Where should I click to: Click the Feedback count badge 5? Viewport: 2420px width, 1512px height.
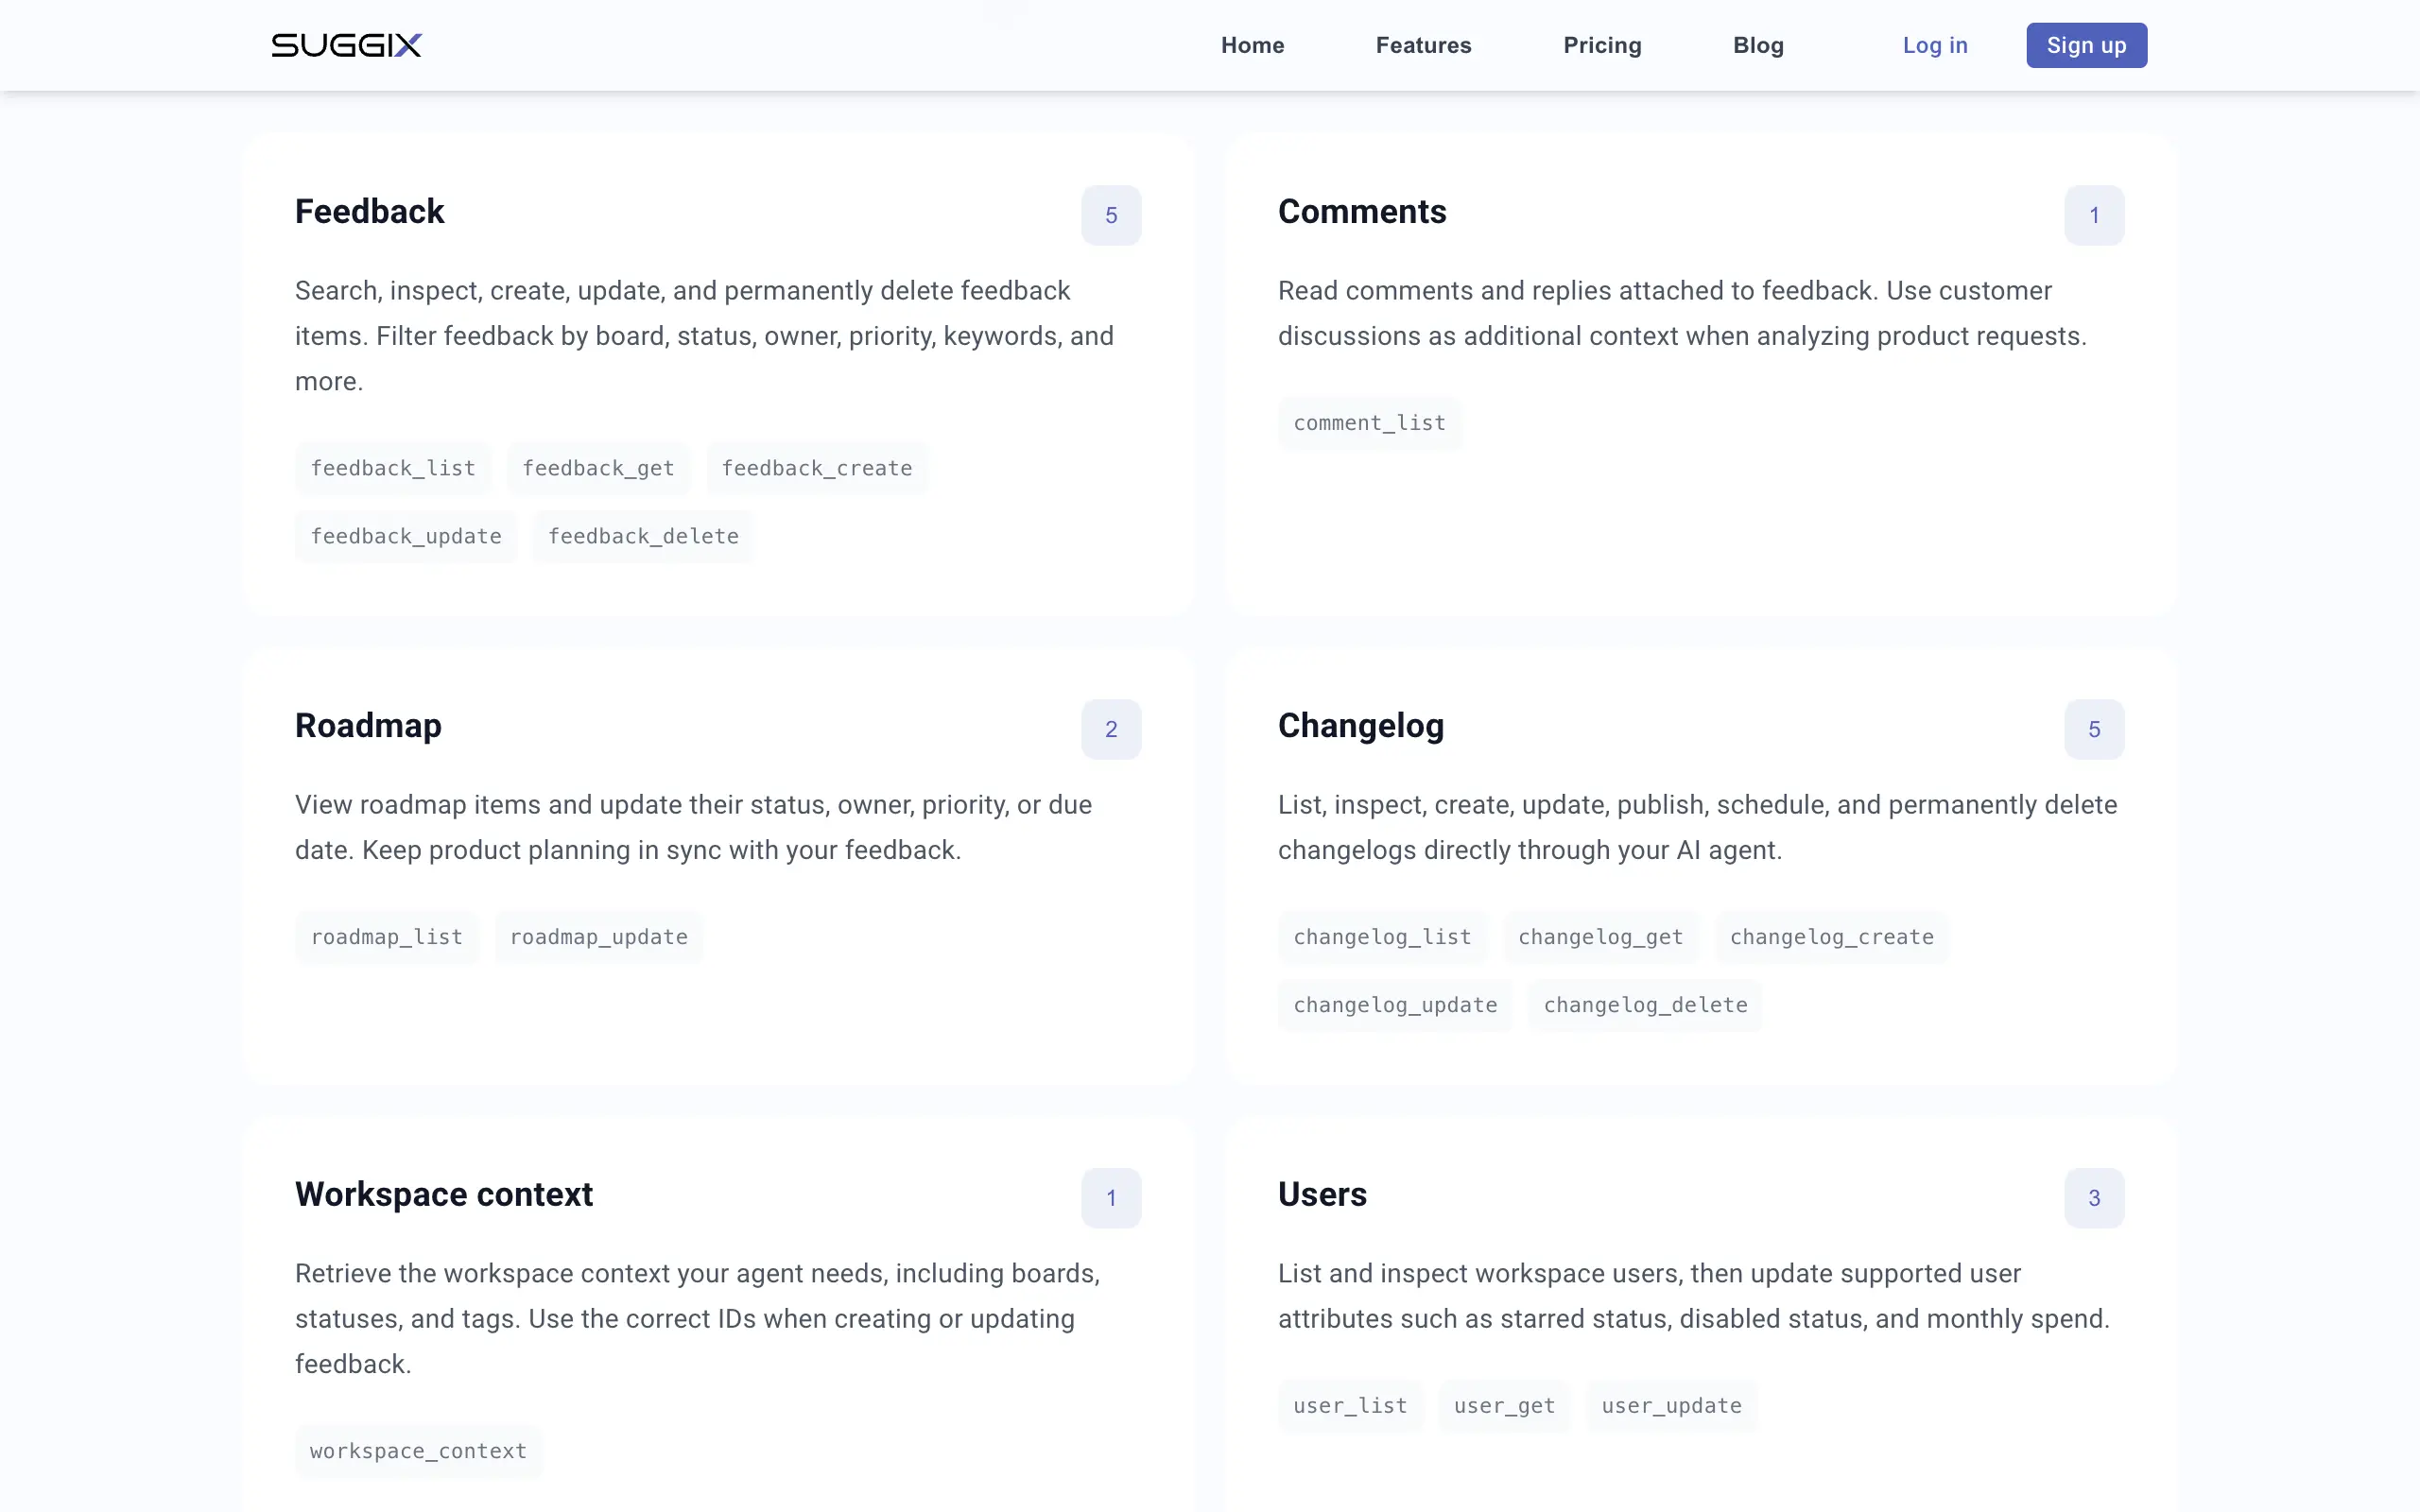coord(1111,215)
